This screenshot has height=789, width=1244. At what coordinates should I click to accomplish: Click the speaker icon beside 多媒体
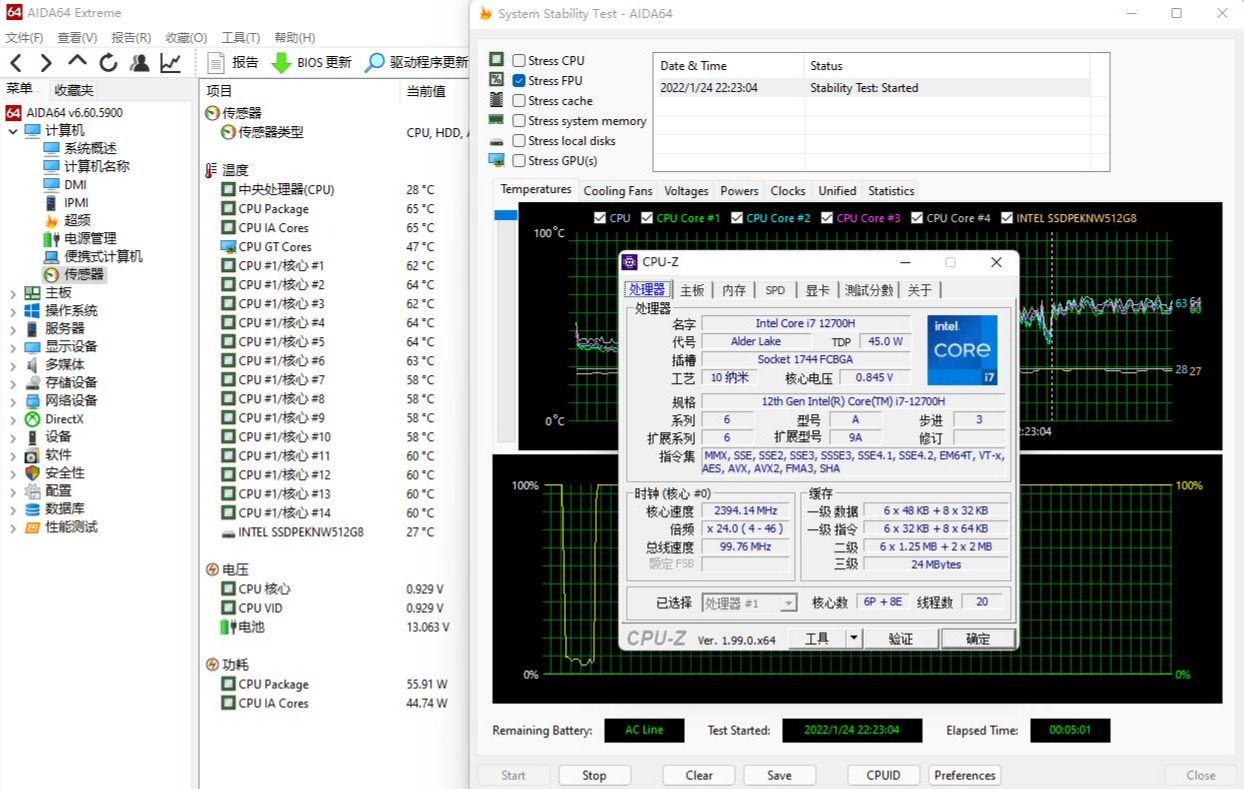[x=33, y=364]
